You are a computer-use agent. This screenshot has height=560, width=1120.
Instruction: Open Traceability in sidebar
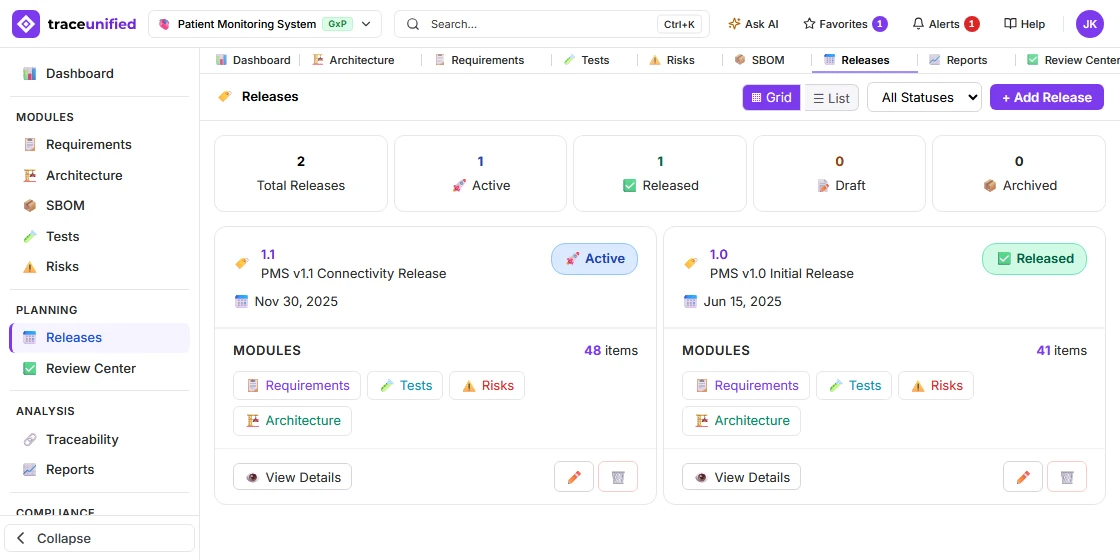tap(99, 439)
